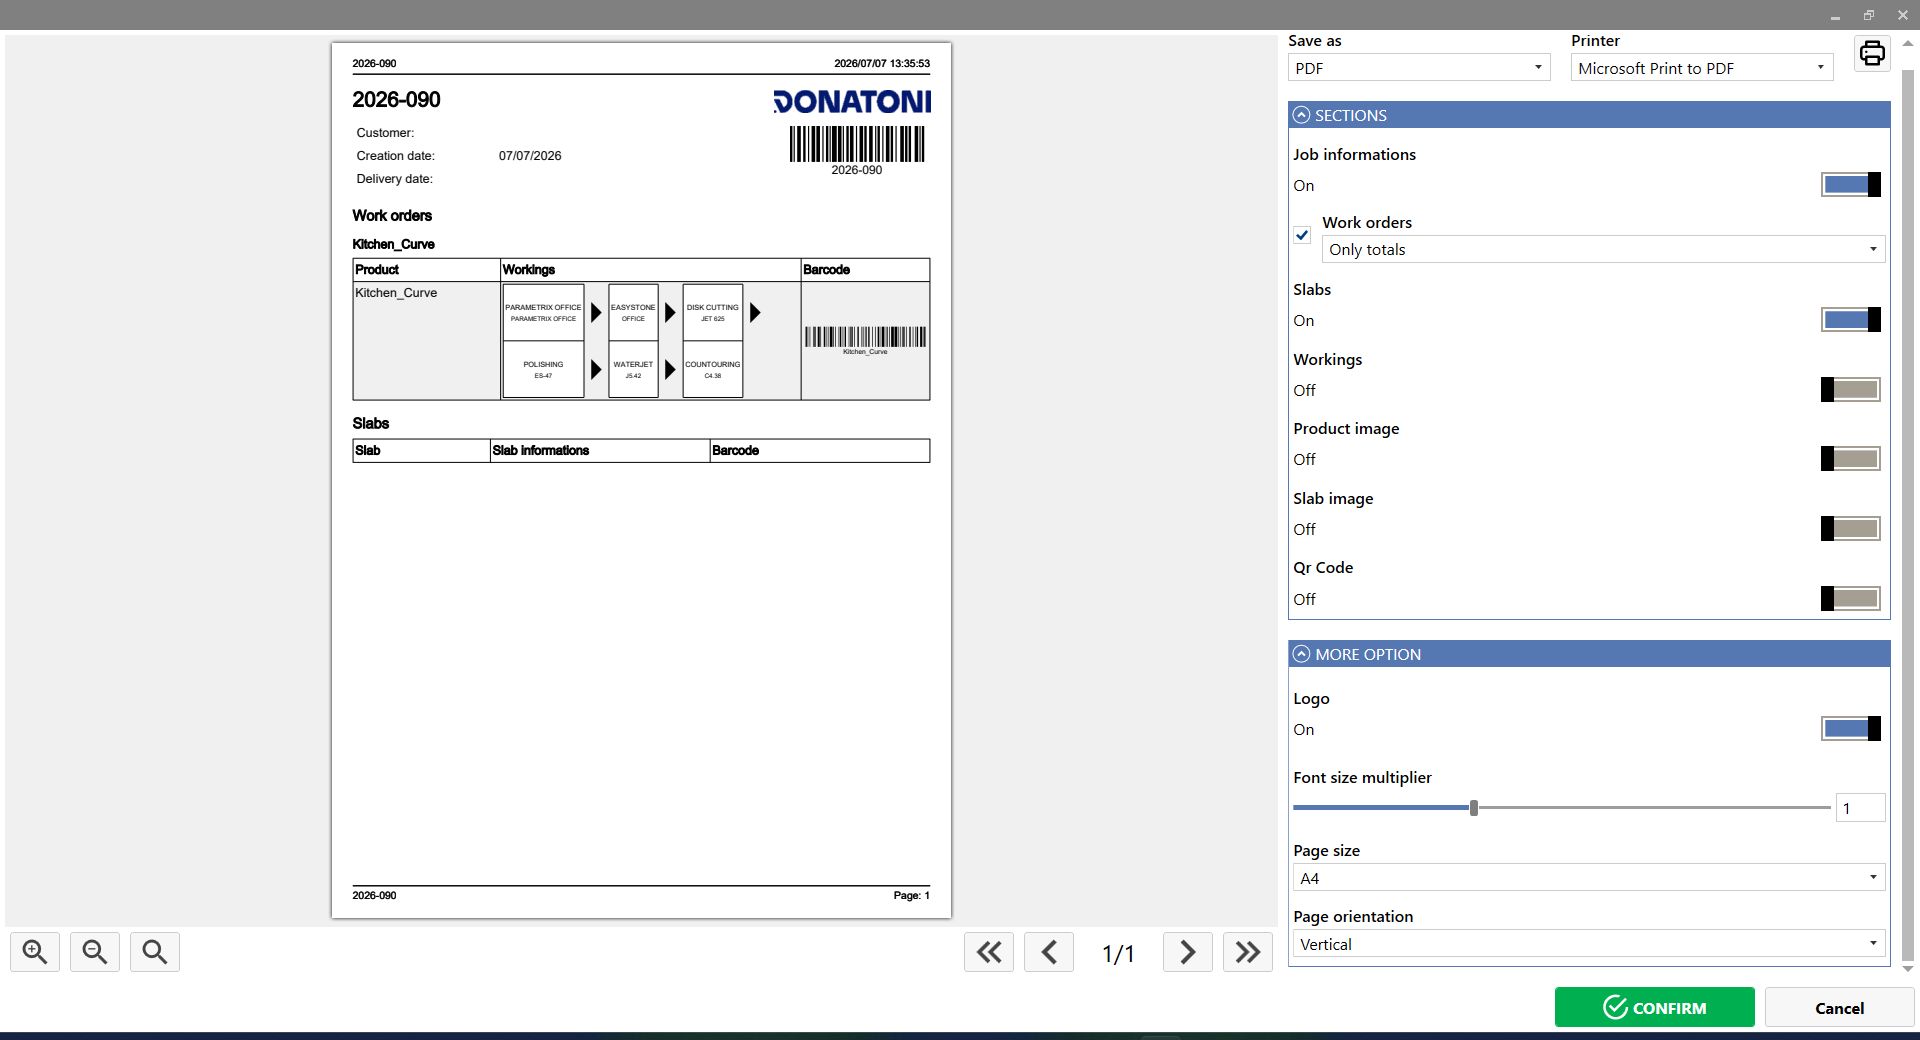Image resolution: width=1920 pixels, height=1040 pixels.
Task: Open the Page orientation dropdown
Action: (x=1589, y=944)
